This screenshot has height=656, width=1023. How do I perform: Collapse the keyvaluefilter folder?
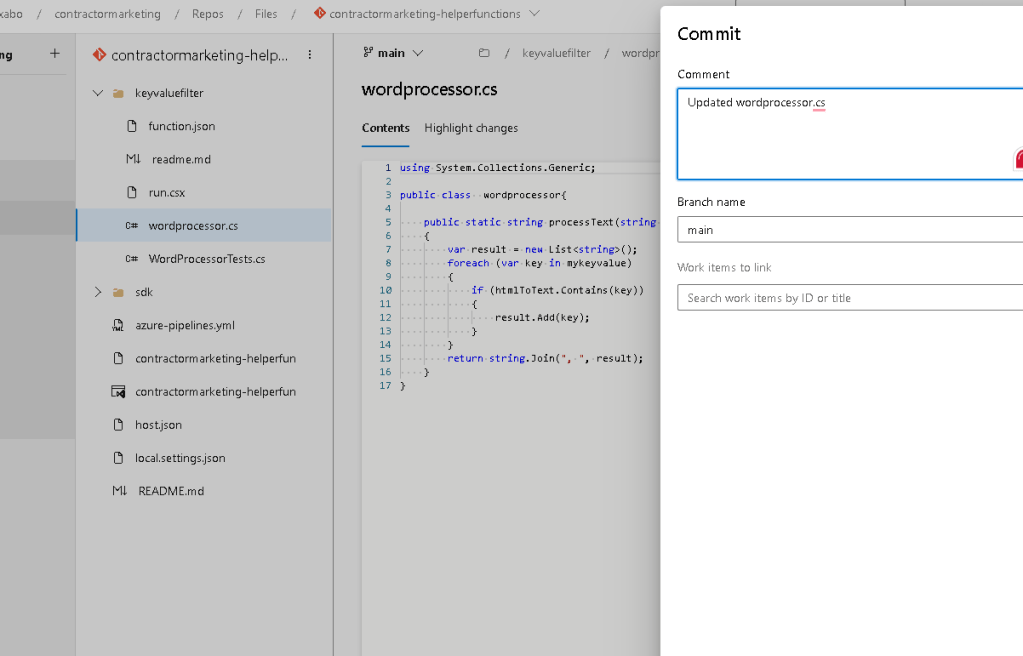coord(98,93)
